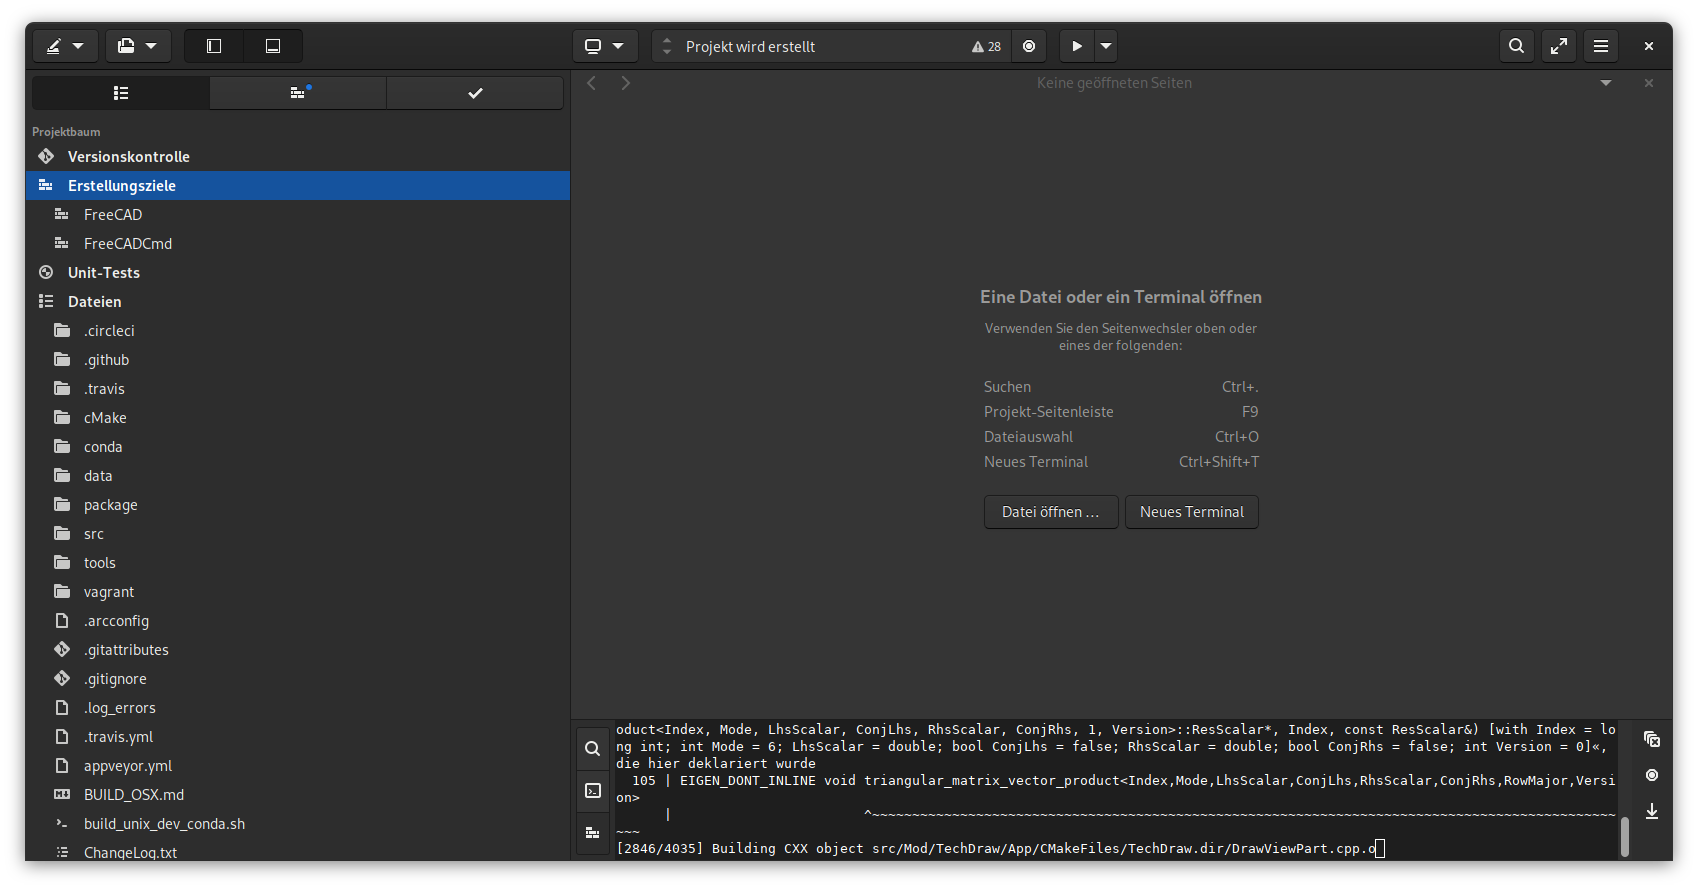Toggle fullscreen mode with arrows icon
This screenshot has width=1698, height=889.
pyautogui.click(x=1559, y=46)
